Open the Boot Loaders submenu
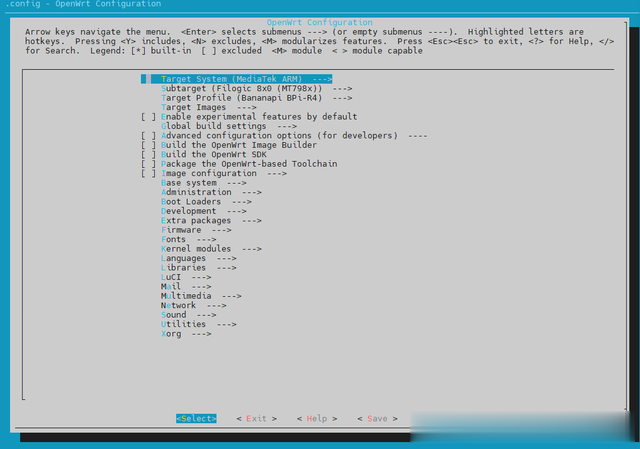 206,201
